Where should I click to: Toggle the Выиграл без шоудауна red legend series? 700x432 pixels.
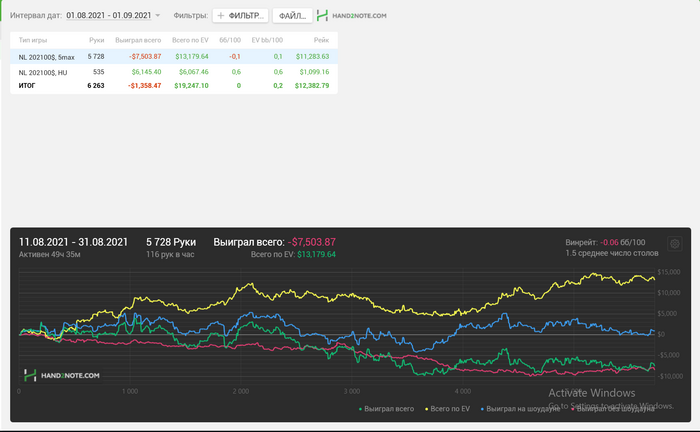[613, 409]
